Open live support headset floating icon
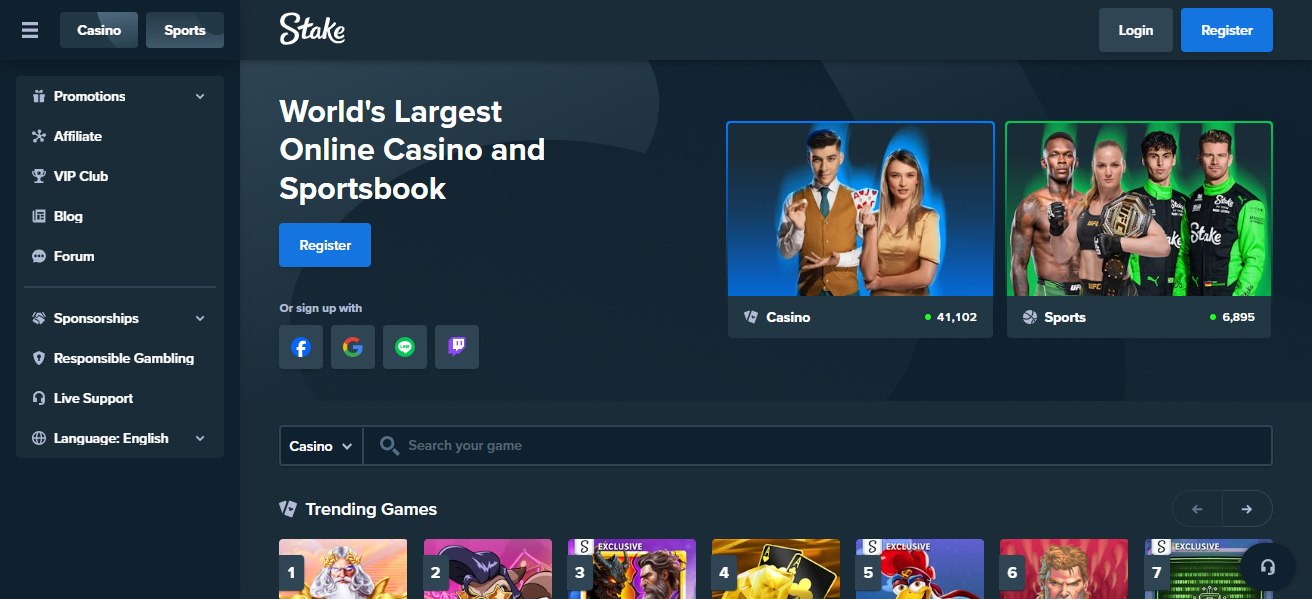Image resolution: width=1312 pixels, height=599 pixels. coord(1268,567)
